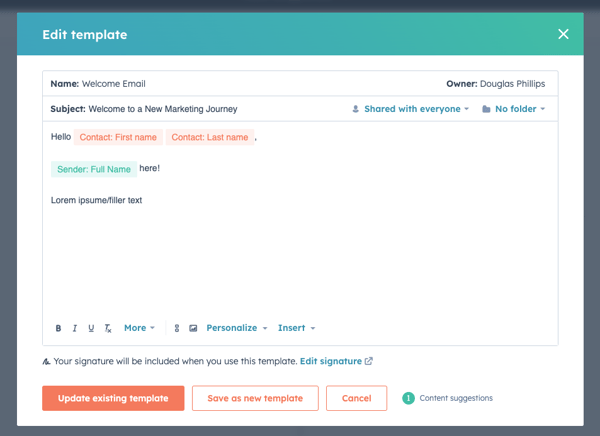Screen dimensions: 600x436
Task: Apply bold formatting with the B icon
Action: 58,328
